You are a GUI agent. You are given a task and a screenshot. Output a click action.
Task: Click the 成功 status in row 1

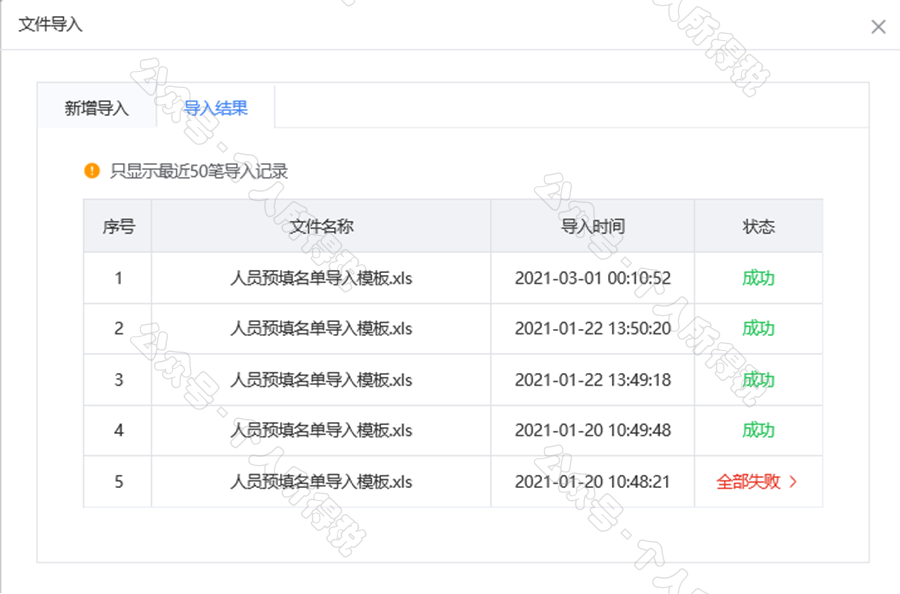tap(758, 278)
